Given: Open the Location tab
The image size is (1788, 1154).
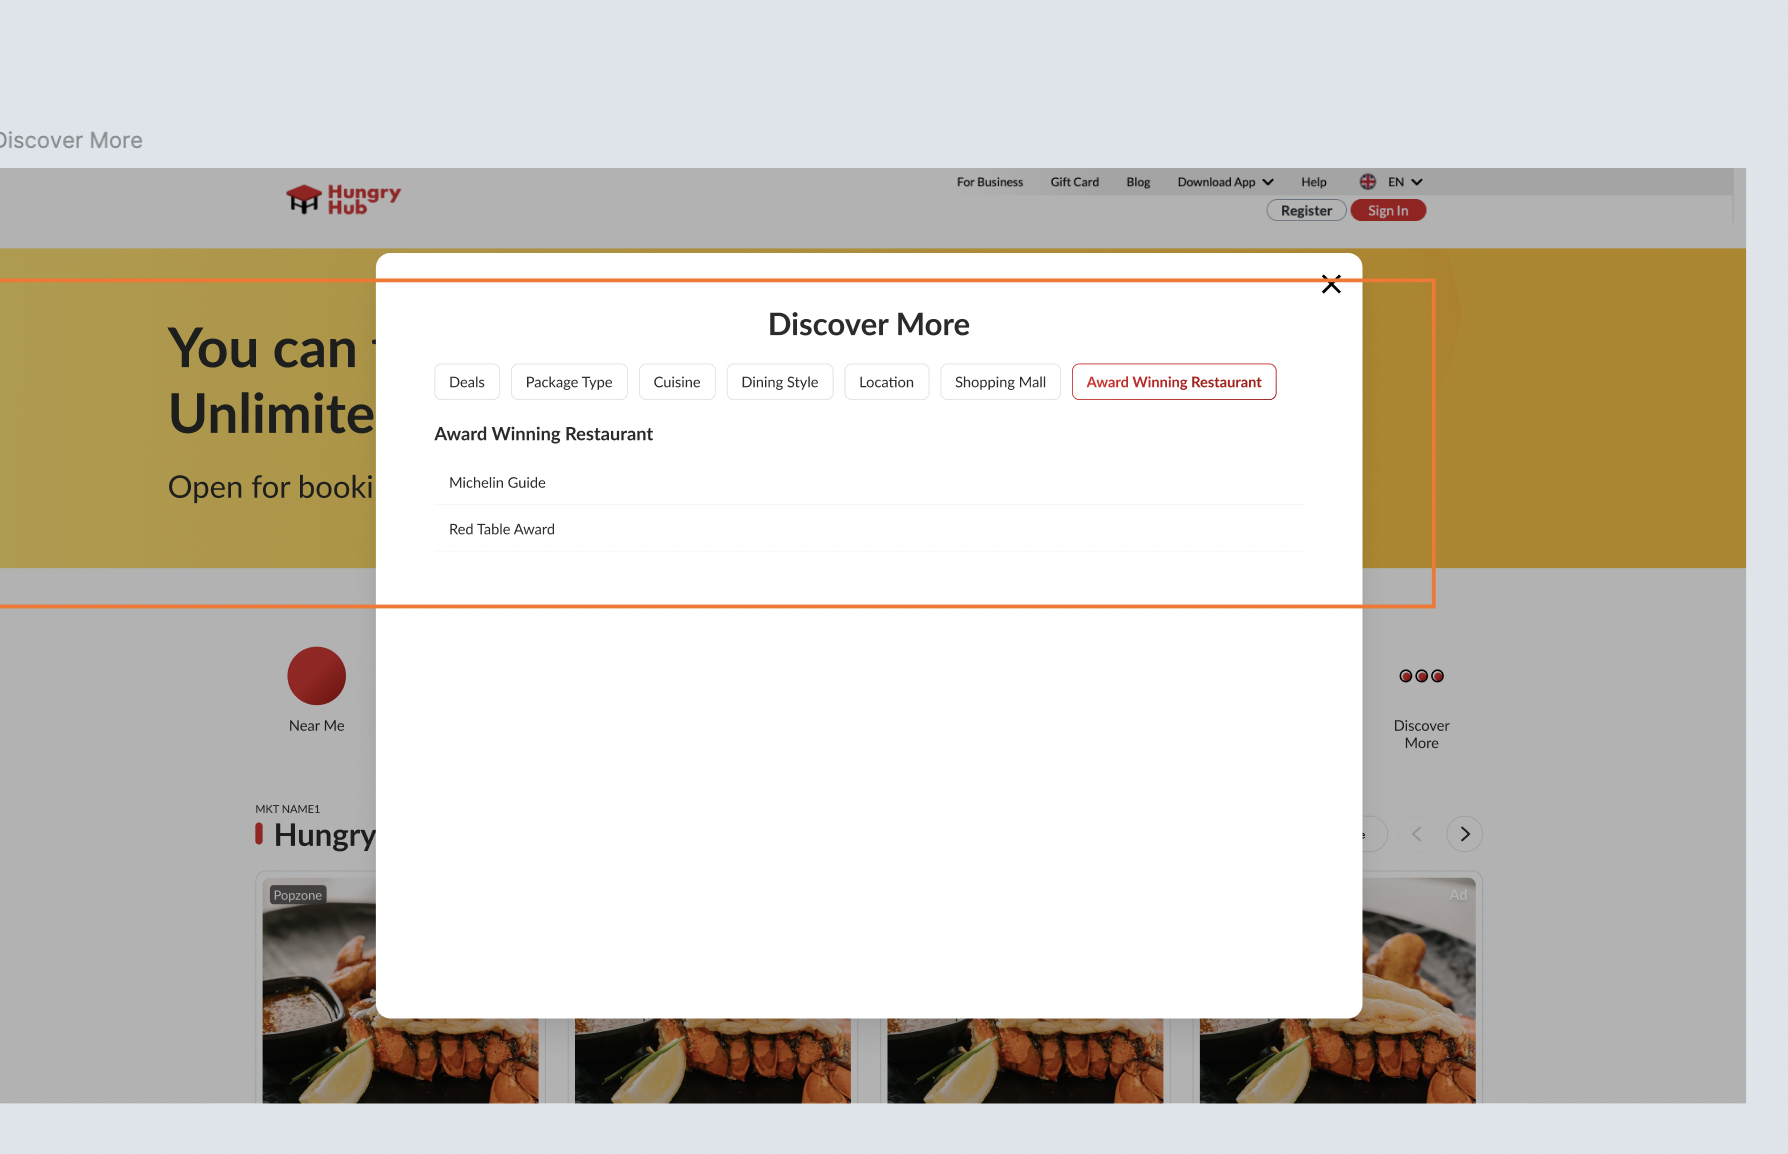Looking at the screenshot, I should (x=886, y=382).
